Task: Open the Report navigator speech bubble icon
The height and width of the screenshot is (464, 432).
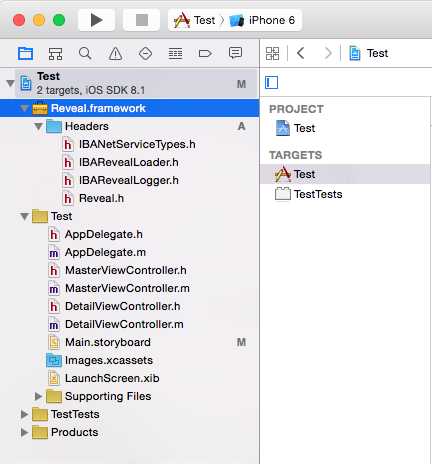Action: [x=235, y=53]
